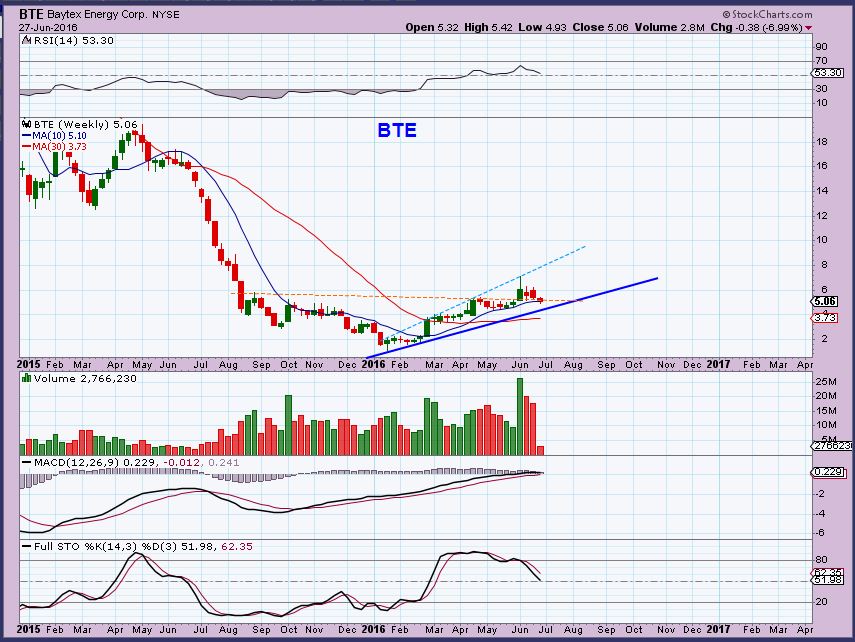Click the MA(30) 3.73 legend entry
855x642 pixels.
tap(54, 147)
